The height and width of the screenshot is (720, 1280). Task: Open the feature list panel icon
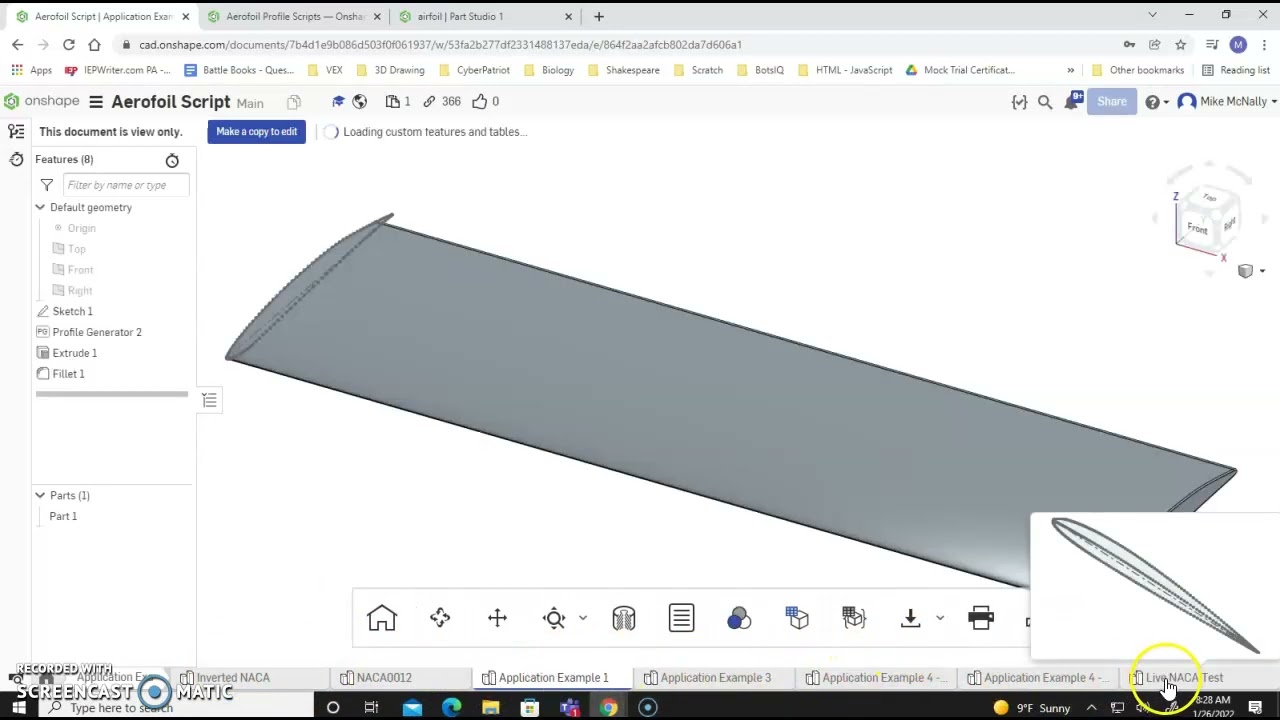click(16, 132)
